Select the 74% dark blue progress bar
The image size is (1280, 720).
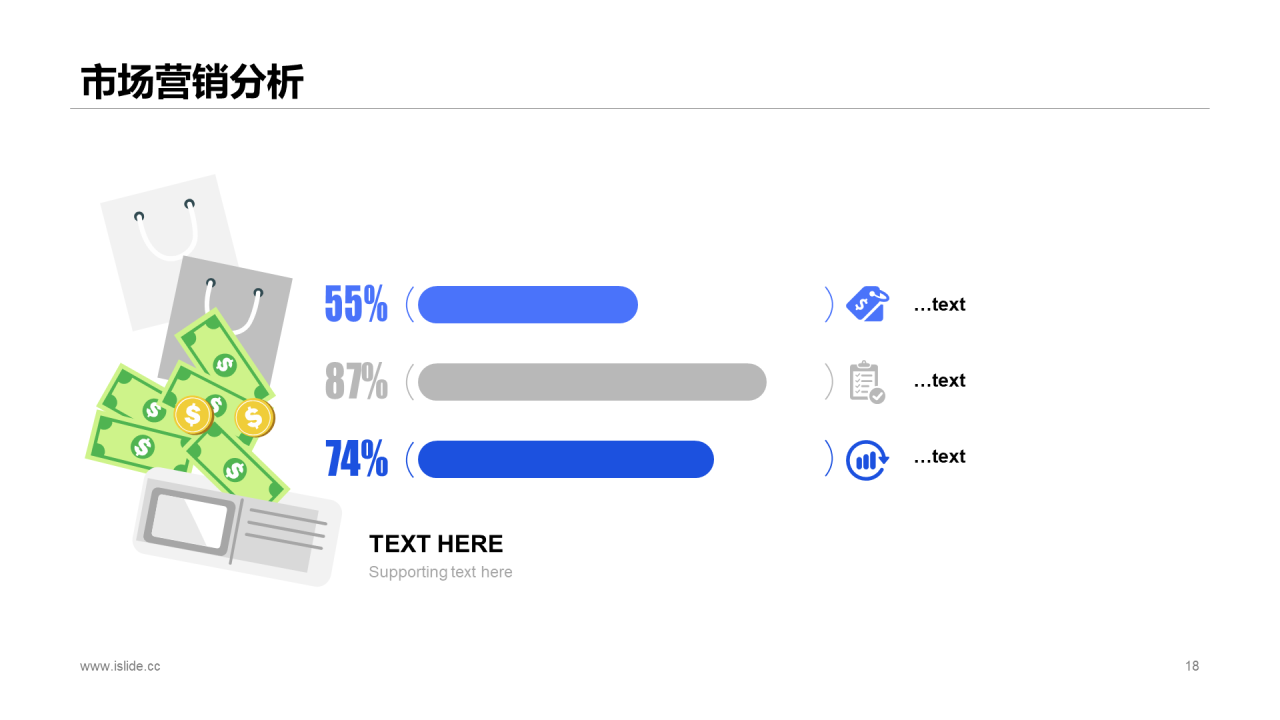pyautogui.click(x=566, y=459)
